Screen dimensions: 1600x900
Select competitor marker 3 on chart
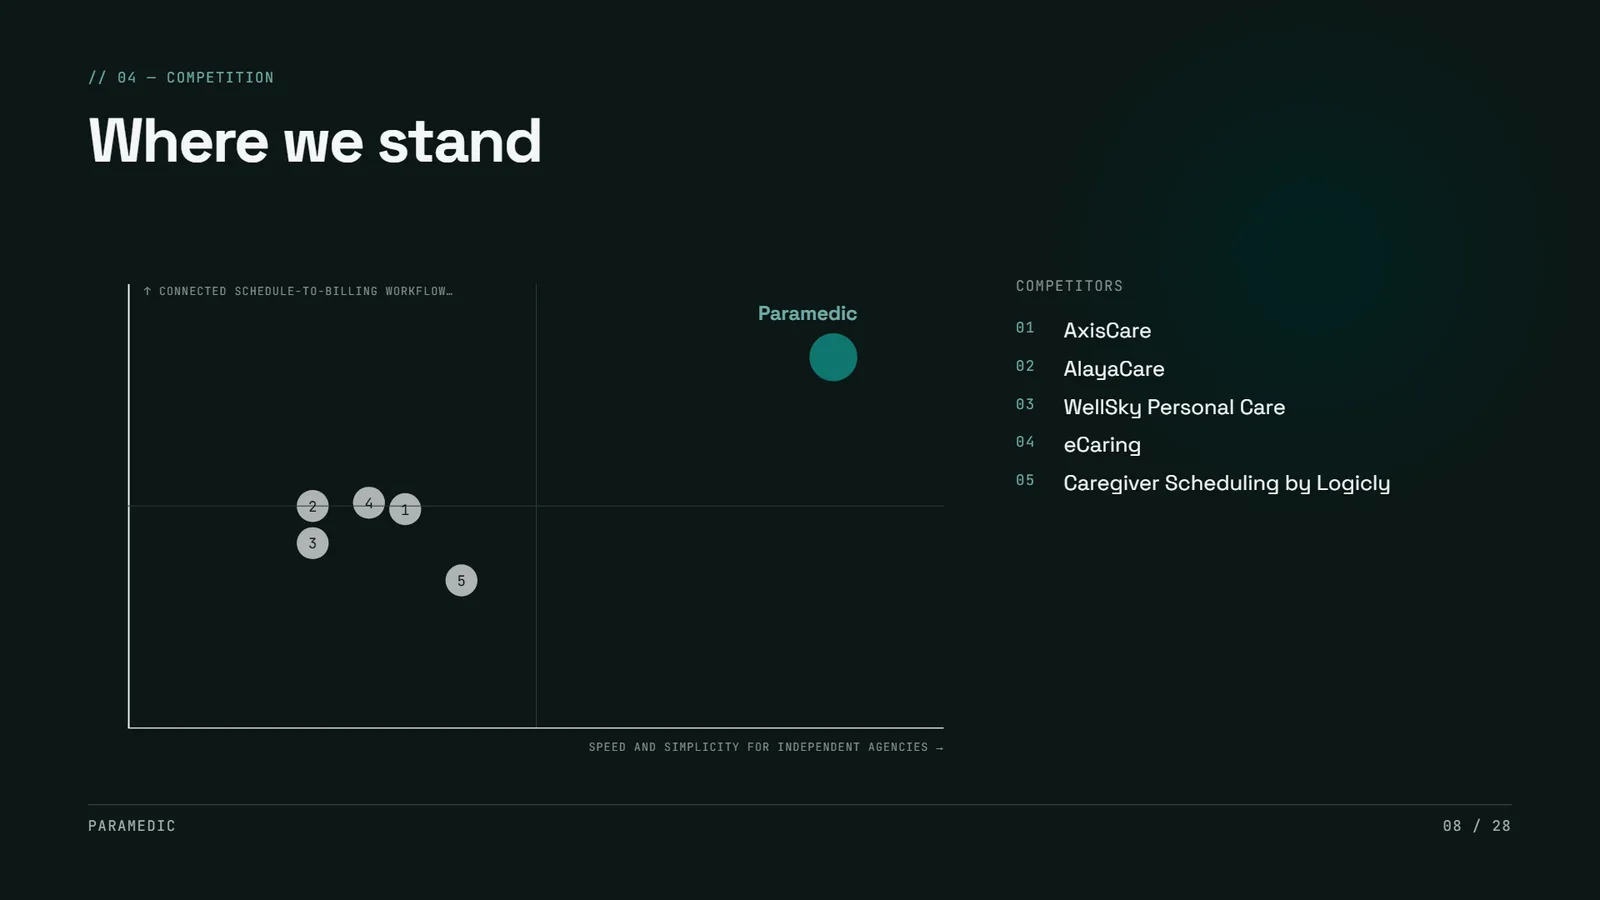pos(312,543)
